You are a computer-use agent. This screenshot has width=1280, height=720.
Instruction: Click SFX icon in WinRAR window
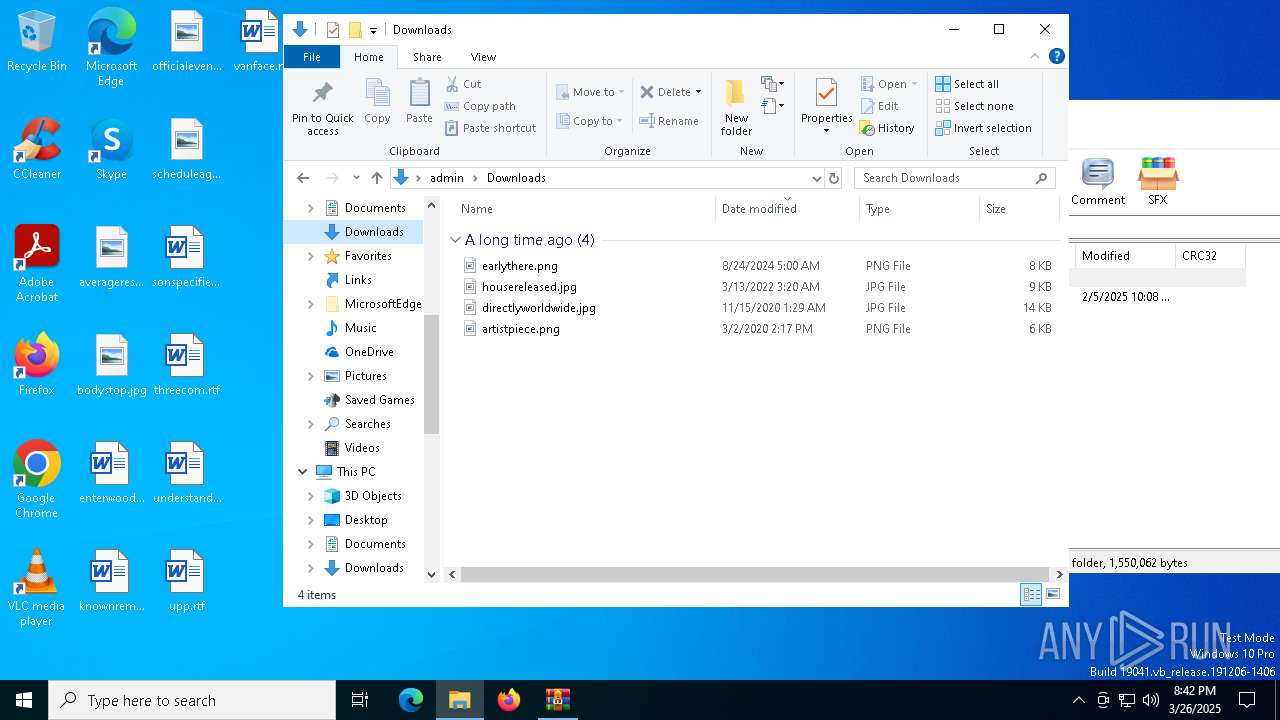pos(1157,183)
